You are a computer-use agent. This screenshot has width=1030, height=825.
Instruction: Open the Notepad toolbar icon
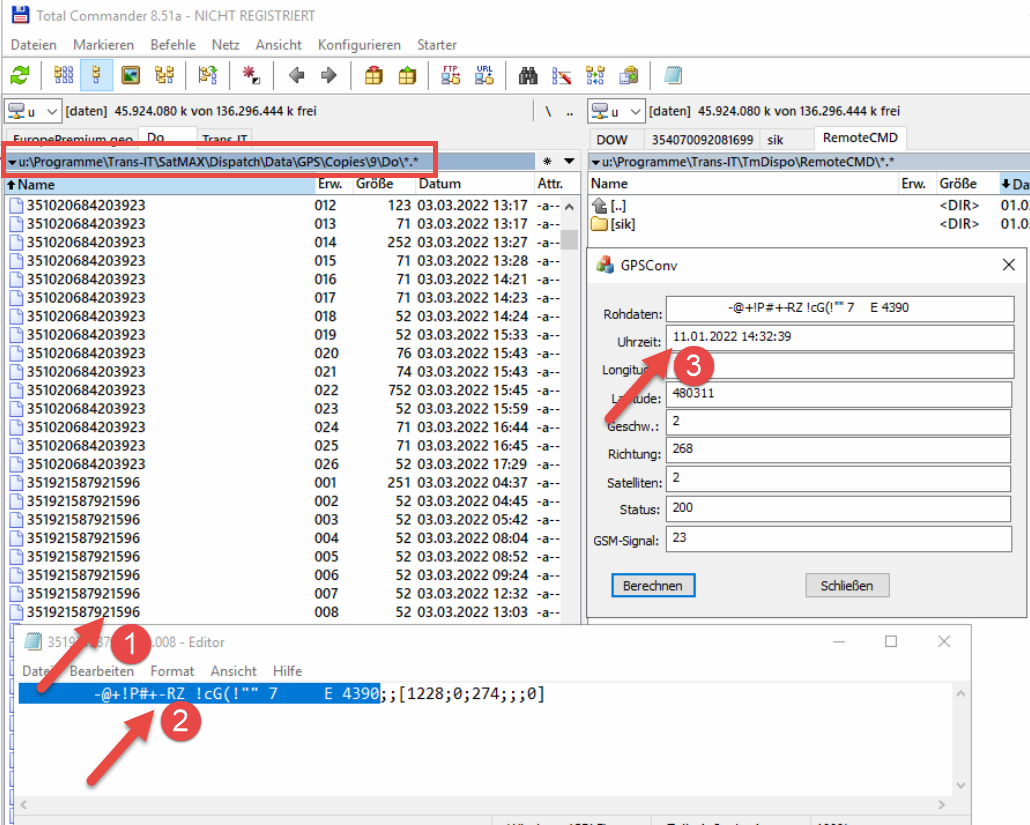(x=673, y=75)
